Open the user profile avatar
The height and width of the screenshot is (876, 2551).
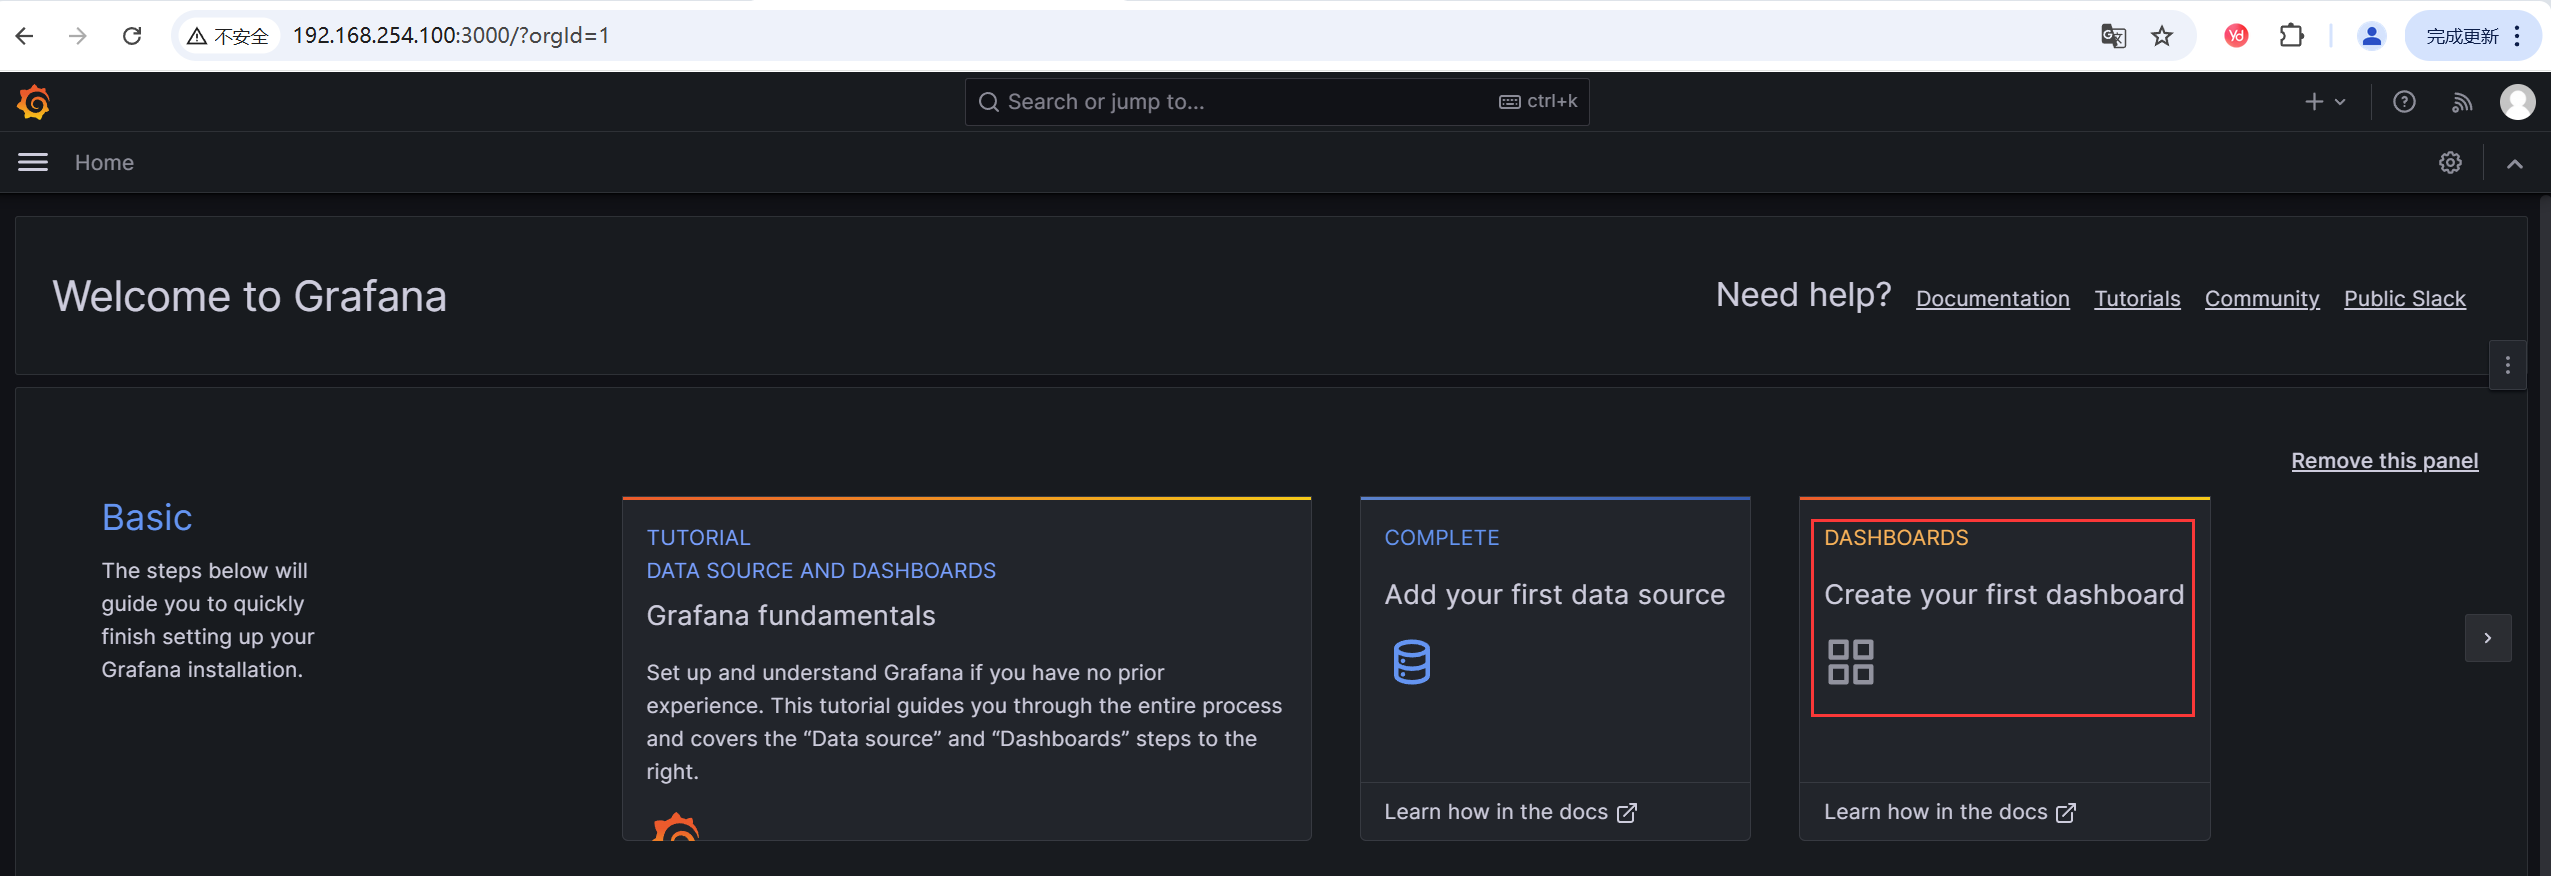[2517, 102]
